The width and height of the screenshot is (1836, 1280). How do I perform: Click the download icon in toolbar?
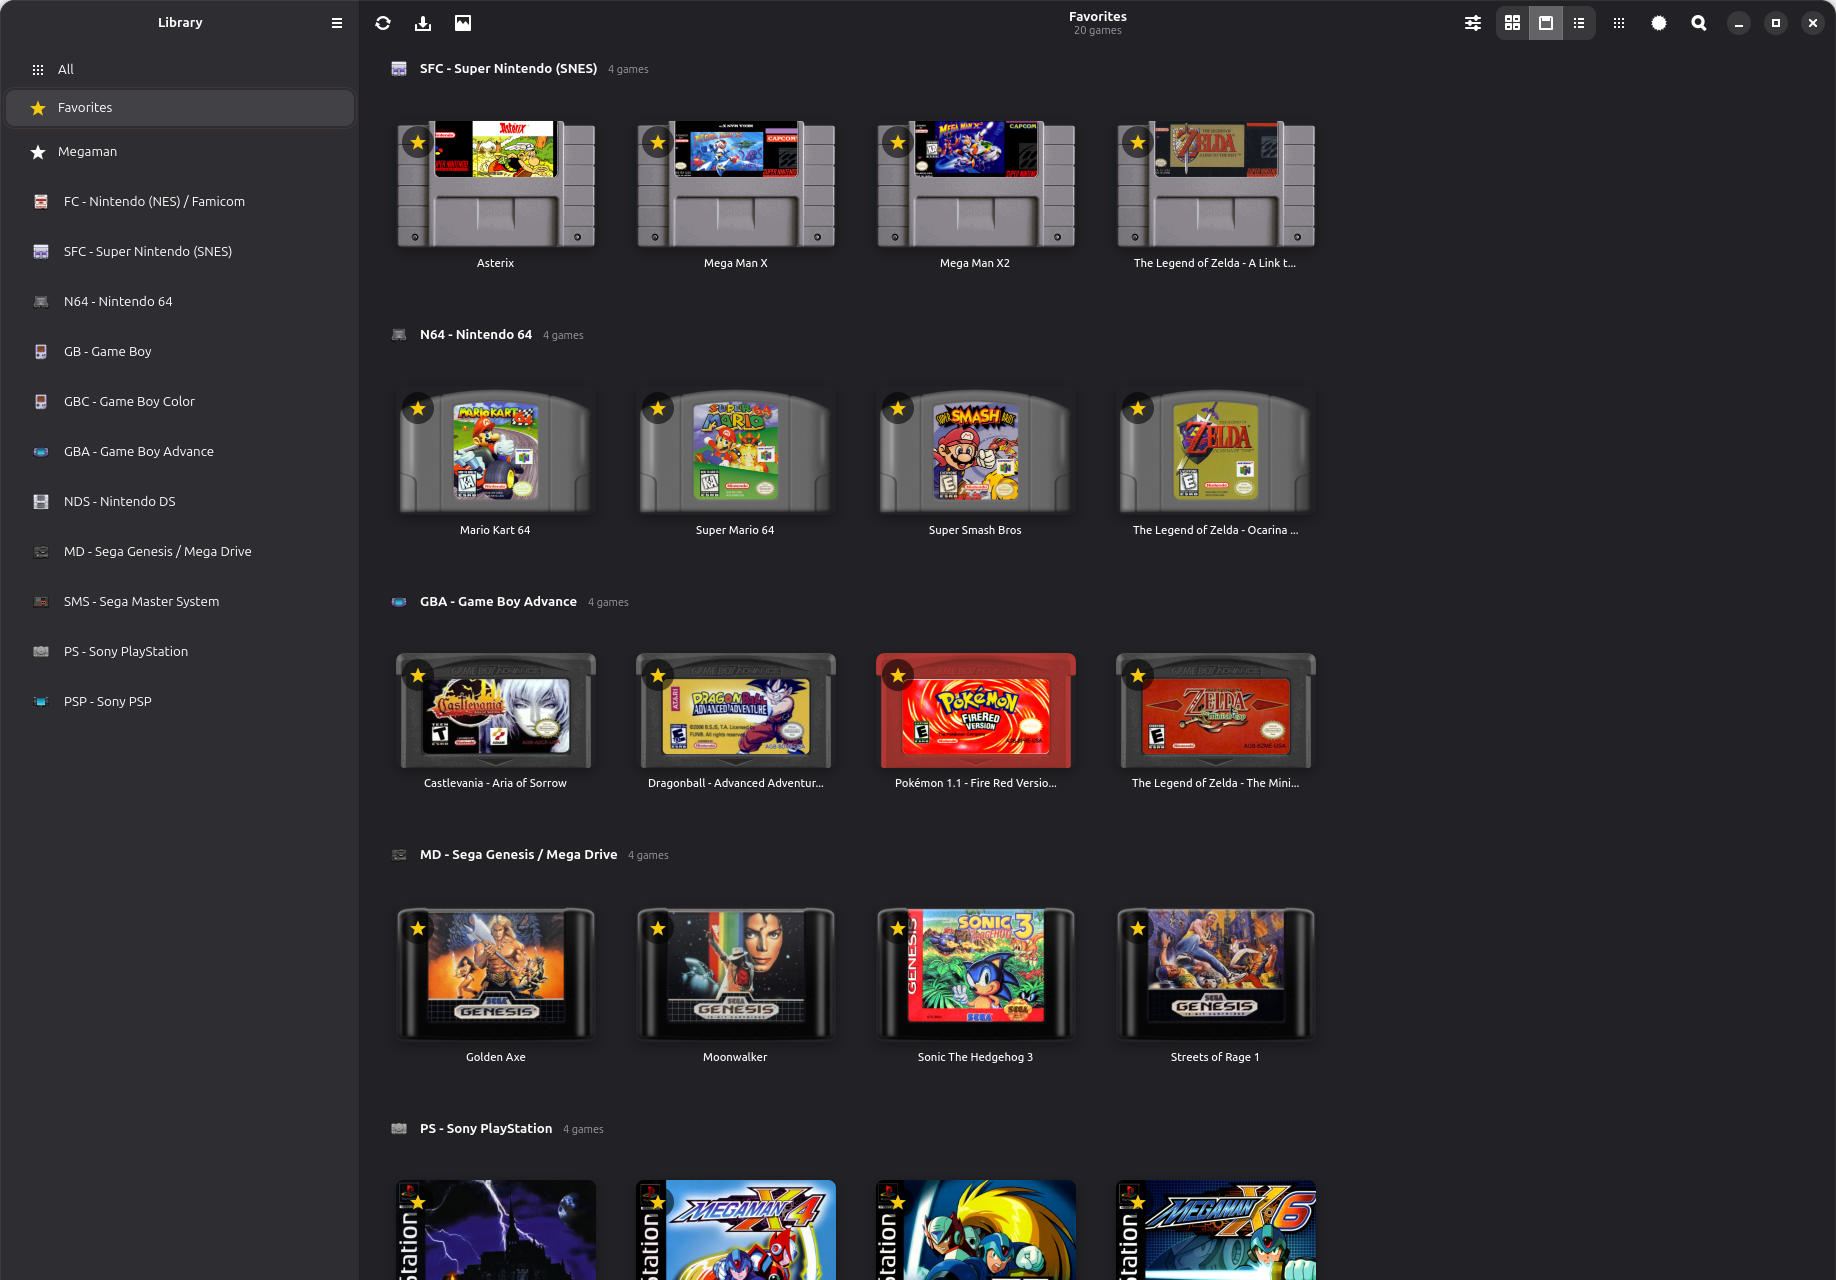click(x=423, y=23)
